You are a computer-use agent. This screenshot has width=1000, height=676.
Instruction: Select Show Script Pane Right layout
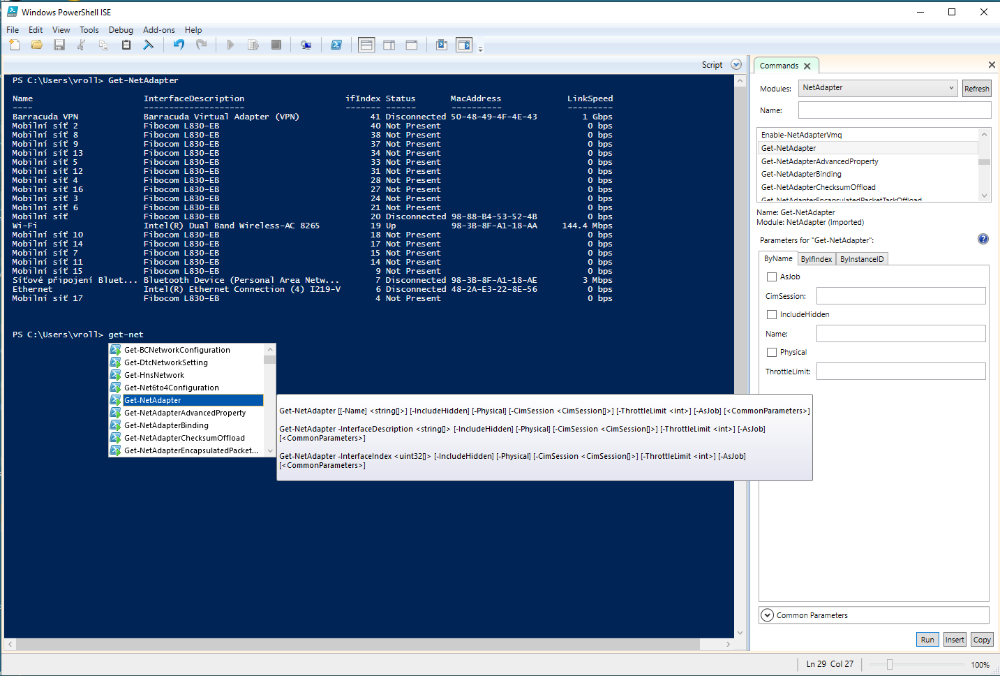click(388, 44)
